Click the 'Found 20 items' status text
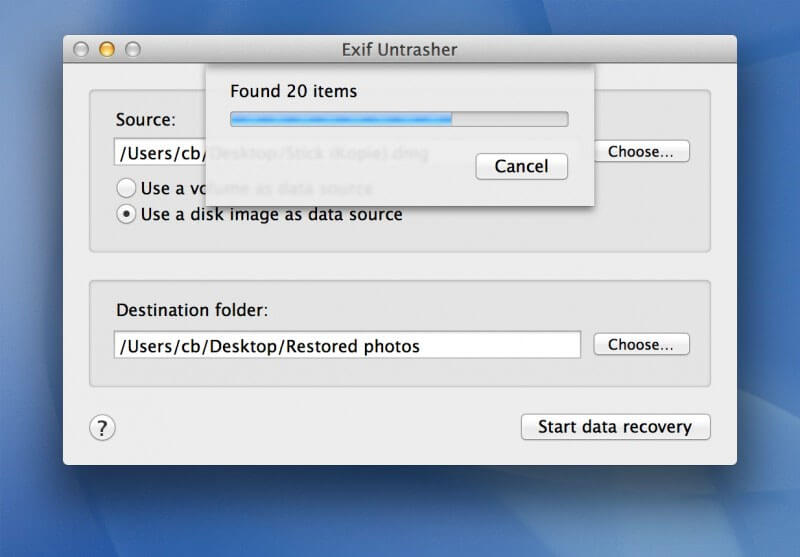This screenshot has height=557, width=800. (293, 91)
